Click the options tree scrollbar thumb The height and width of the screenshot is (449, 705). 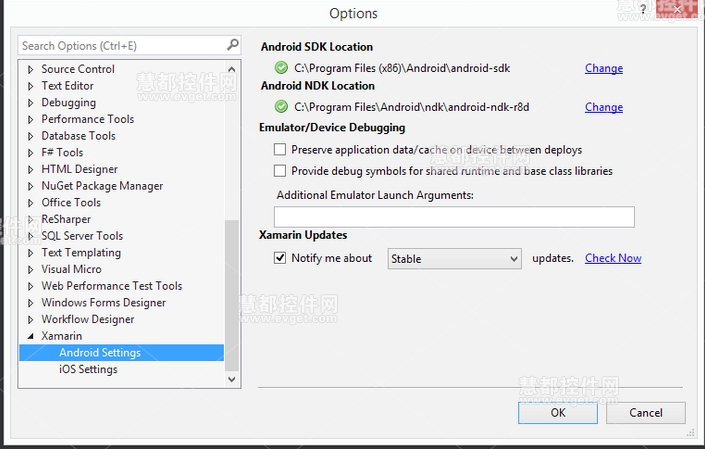tap(232, 296)
